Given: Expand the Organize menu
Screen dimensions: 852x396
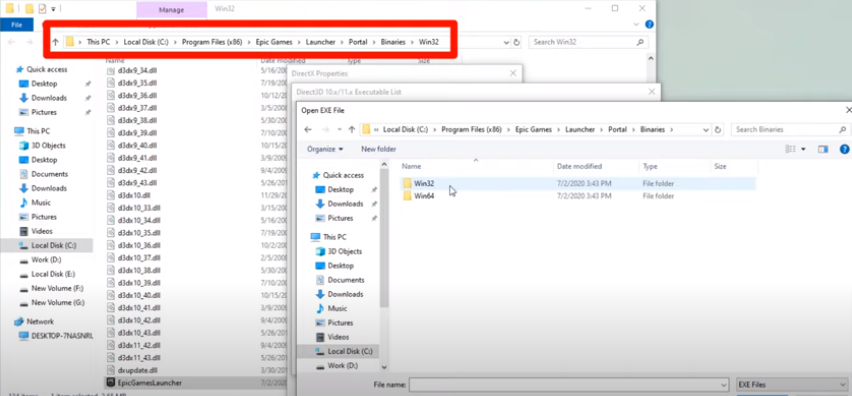Looking at the screenshot, I should tap(325, 149).
